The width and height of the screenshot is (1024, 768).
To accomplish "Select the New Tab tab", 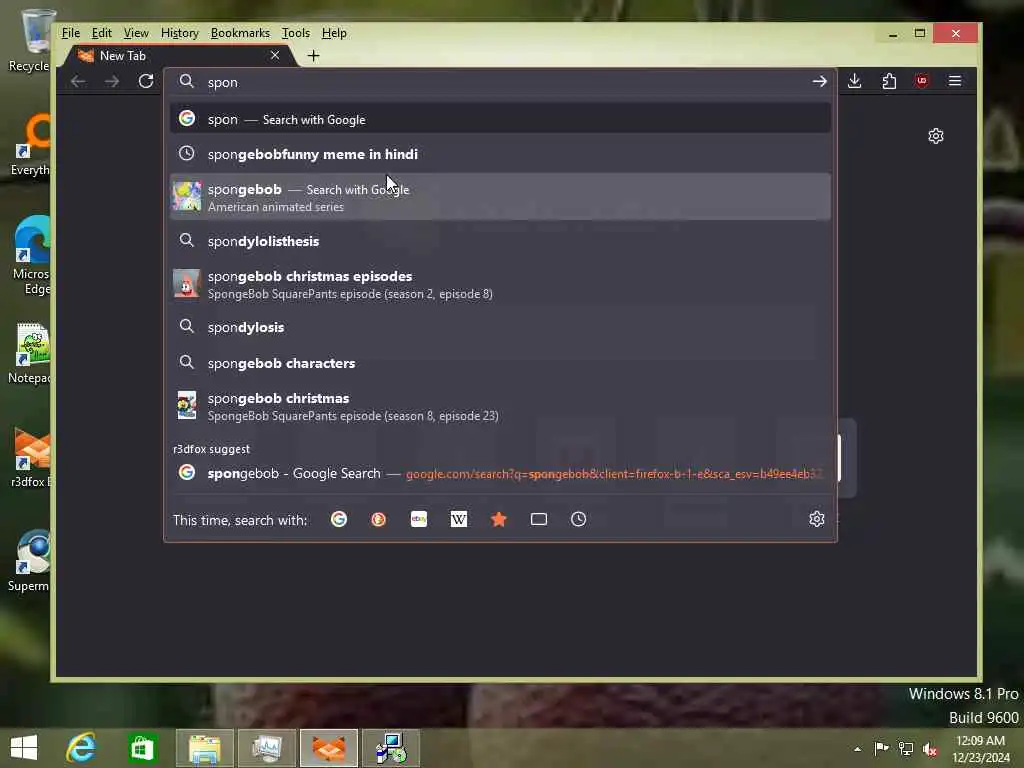I will pos(180,56).
